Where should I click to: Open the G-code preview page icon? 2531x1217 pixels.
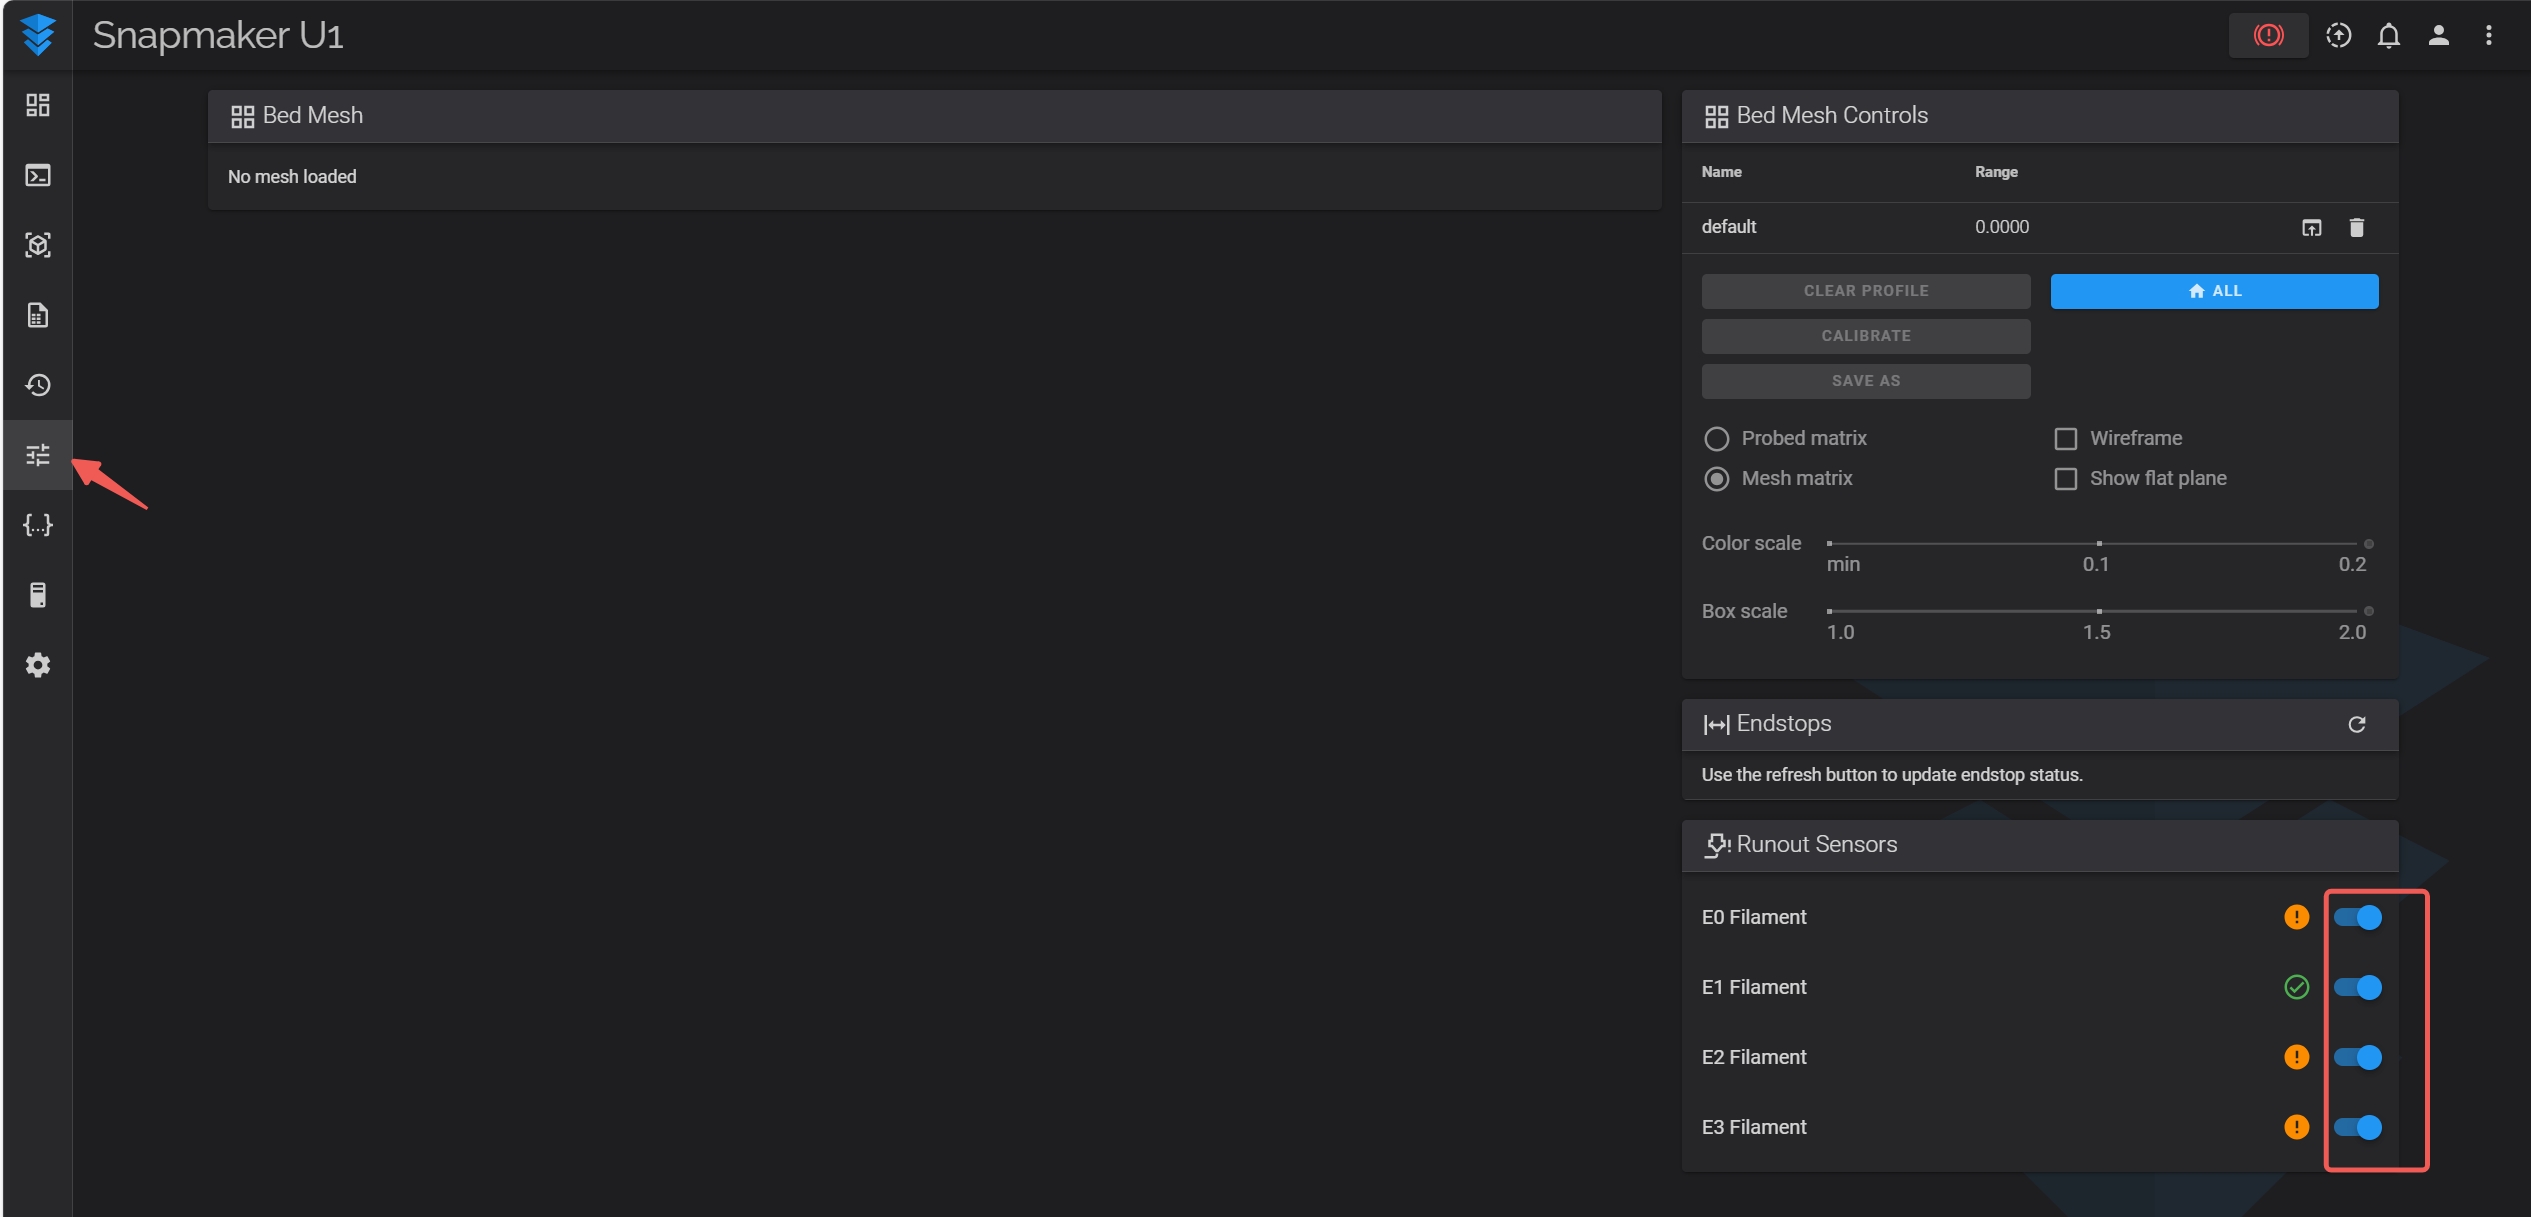(38, 245)
